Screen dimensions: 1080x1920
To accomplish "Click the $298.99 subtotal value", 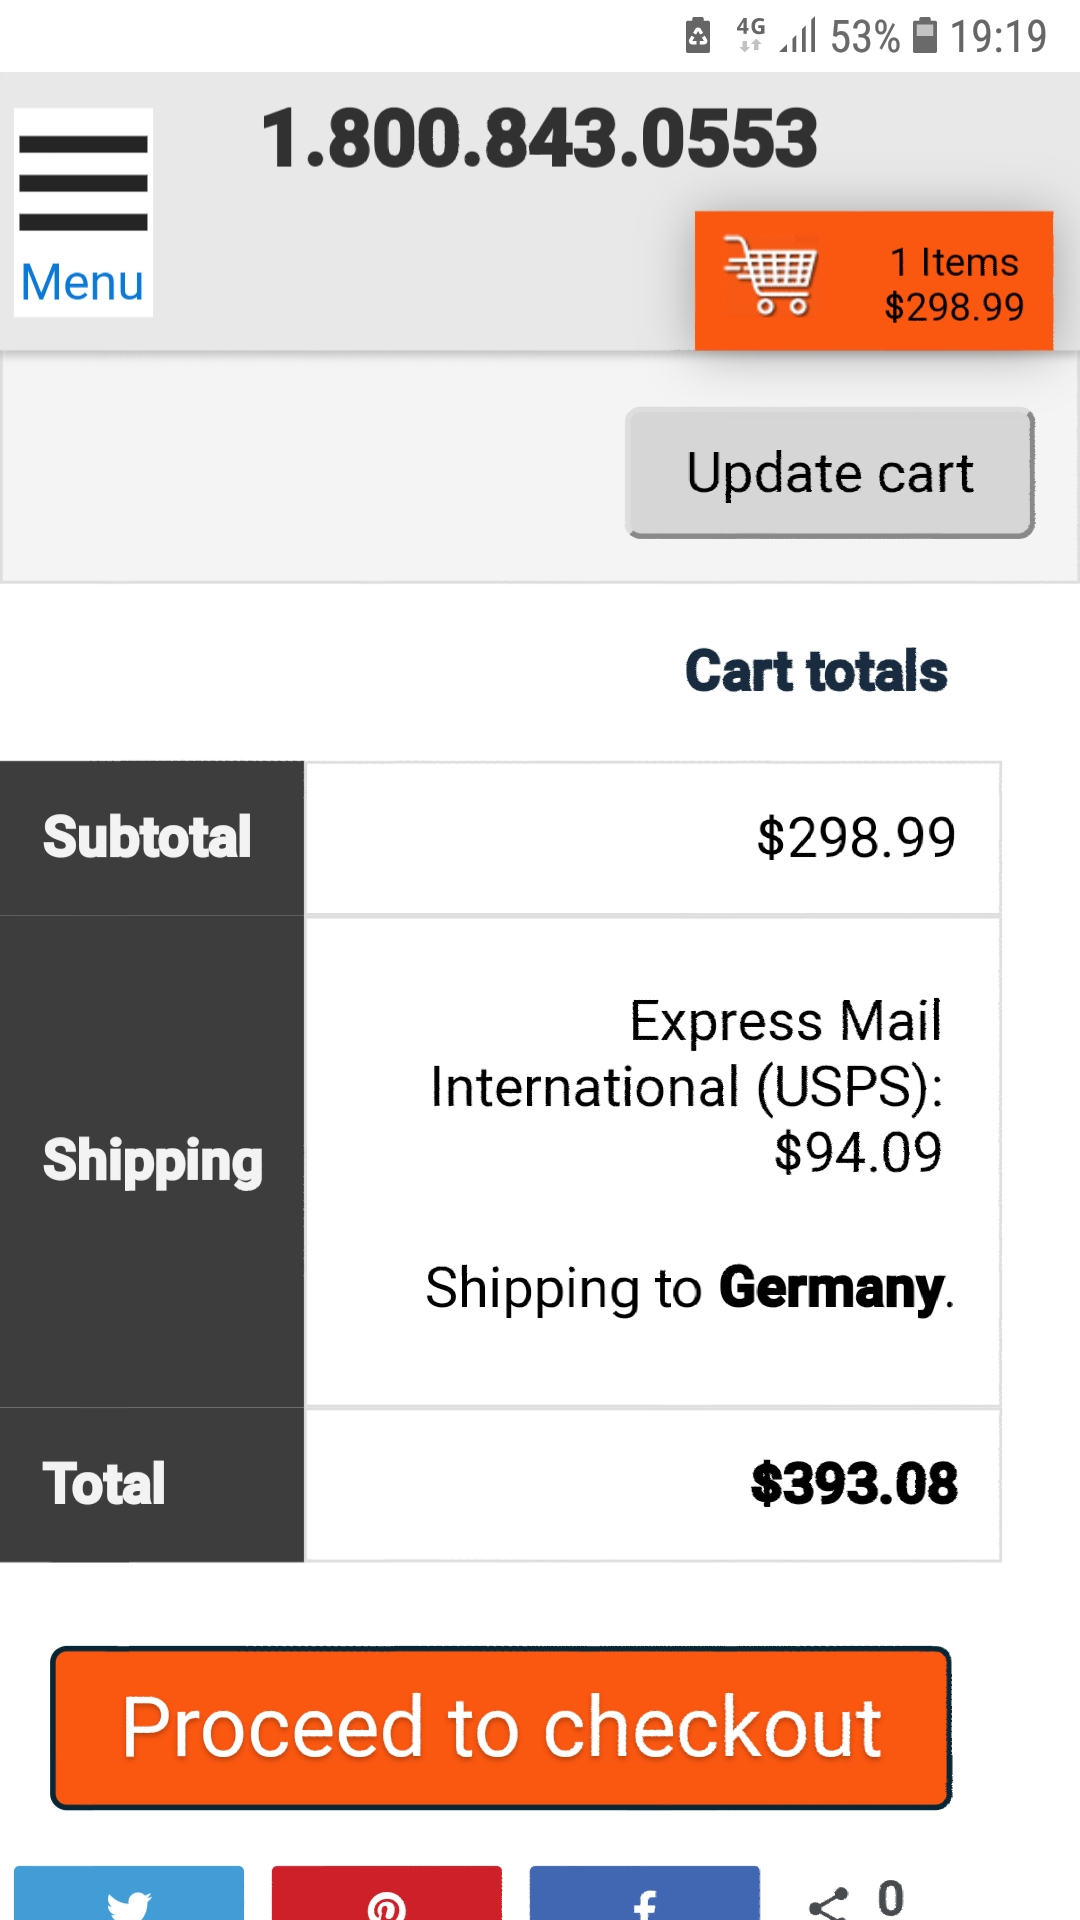I will pos(856,838).
